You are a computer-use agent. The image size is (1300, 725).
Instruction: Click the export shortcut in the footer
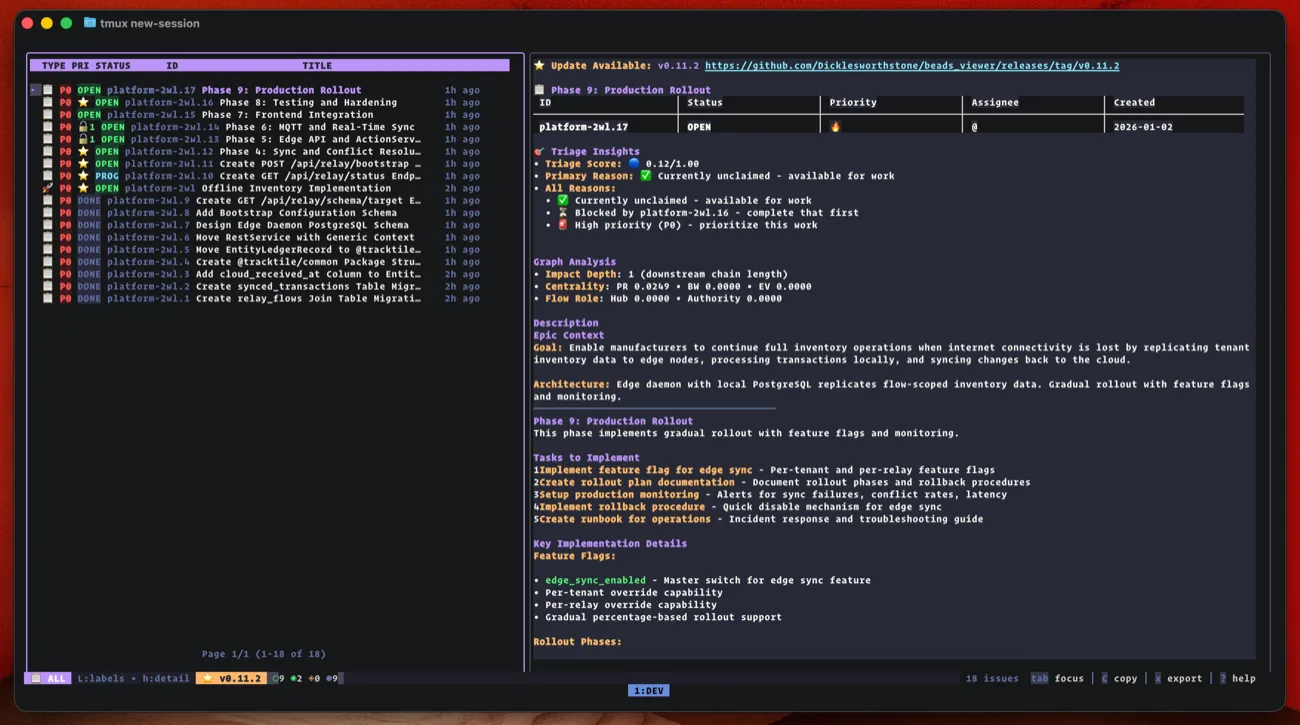pos(1178,678)
